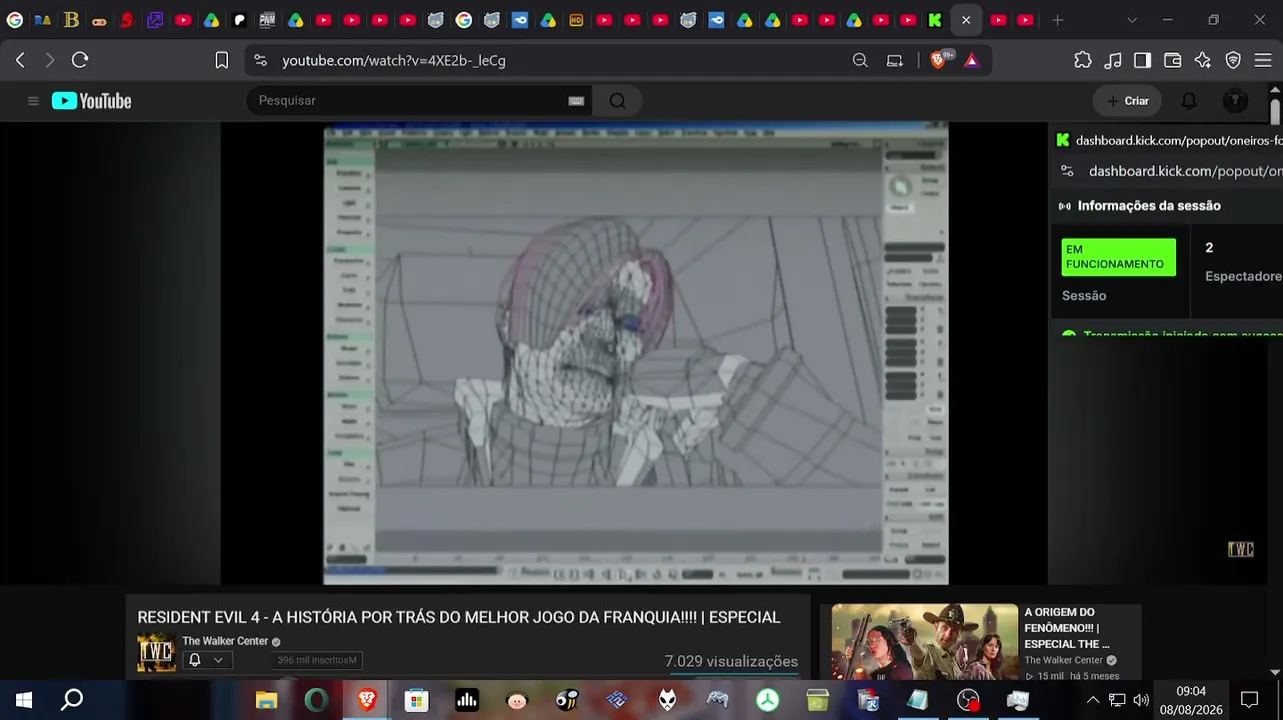Open the Brave Shields lion icon
Screen dimensions: 1283x720
(938, 60)
